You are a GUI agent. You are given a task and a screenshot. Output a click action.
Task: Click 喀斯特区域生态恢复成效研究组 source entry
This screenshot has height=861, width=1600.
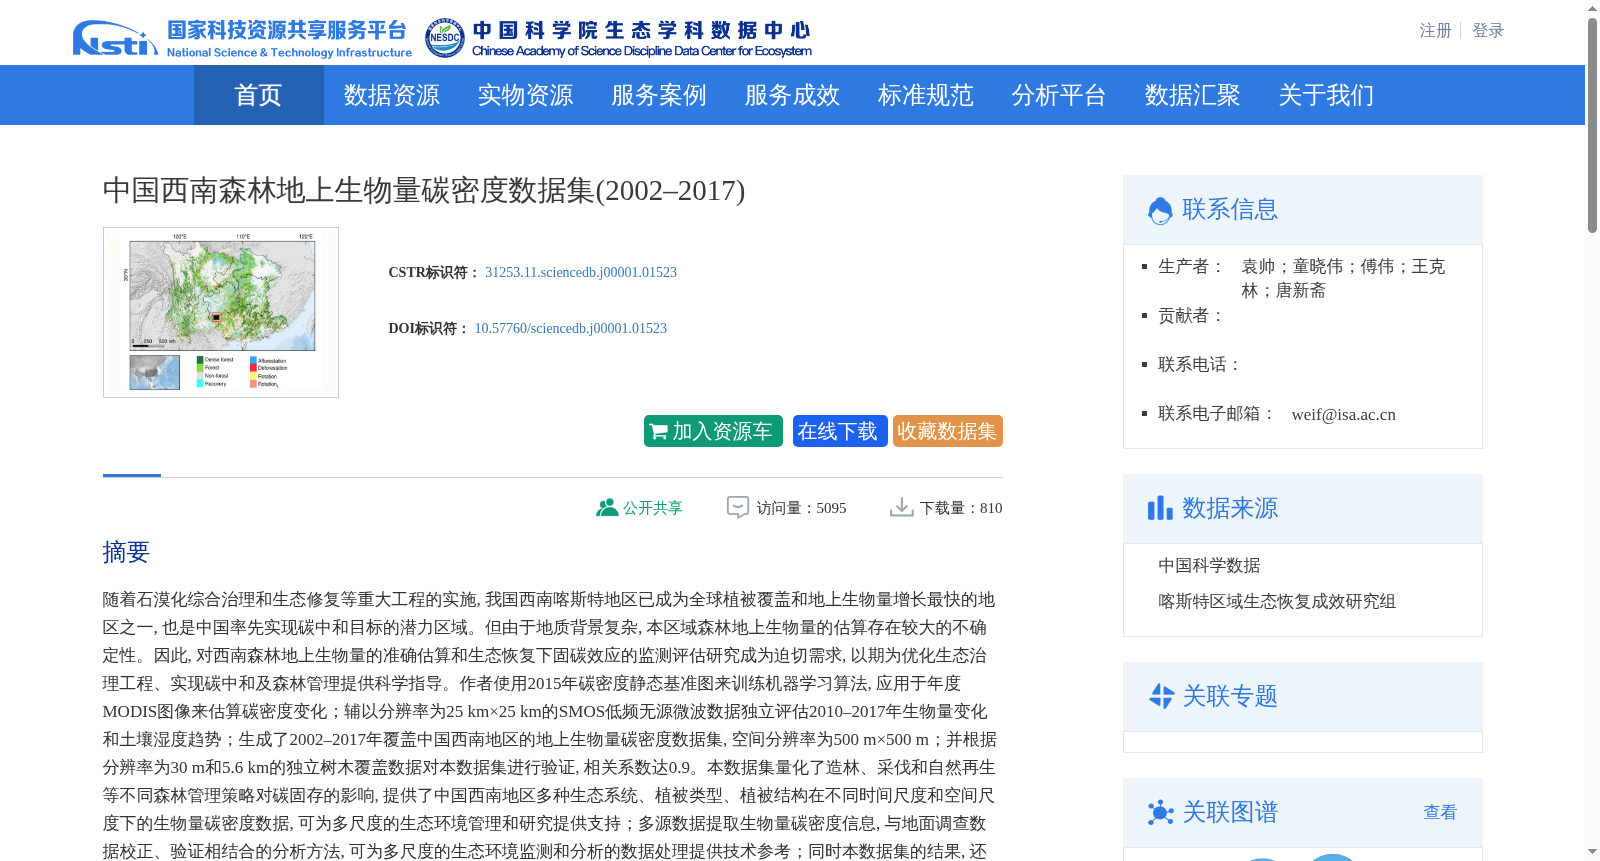point(1277,601)
